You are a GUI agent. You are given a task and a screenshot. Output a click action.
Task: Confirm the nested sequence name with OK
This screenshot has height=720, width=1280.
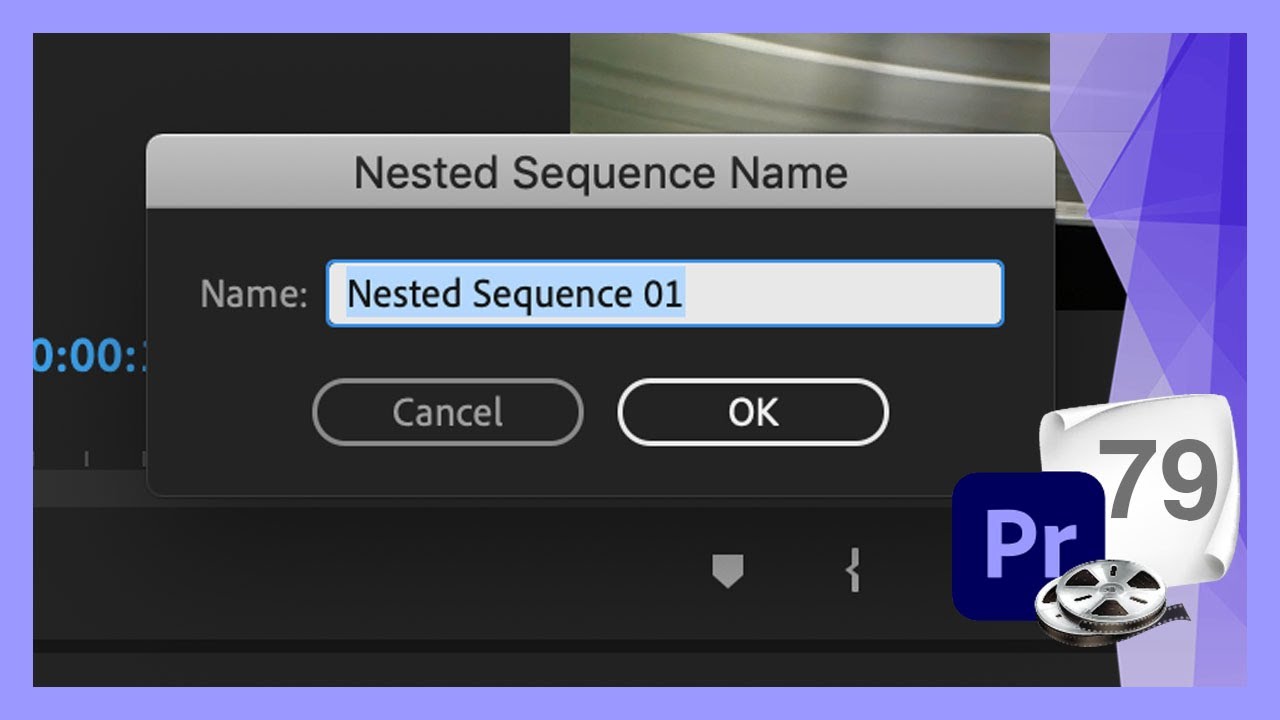pyautogui.click(x=753, y=412)
